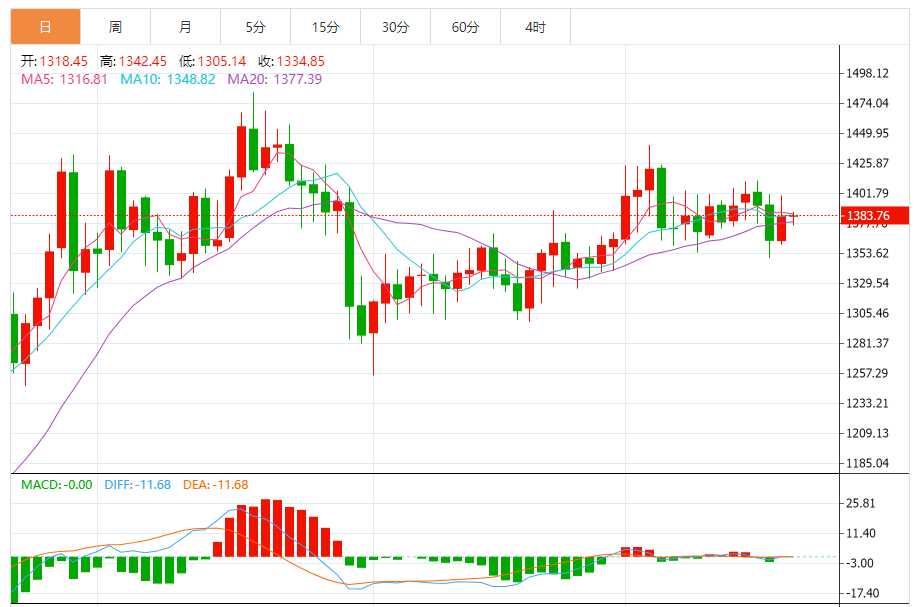
Task: Click the 1257.29 price axis label
Action: pyautogui.click(x=867, y=374)
